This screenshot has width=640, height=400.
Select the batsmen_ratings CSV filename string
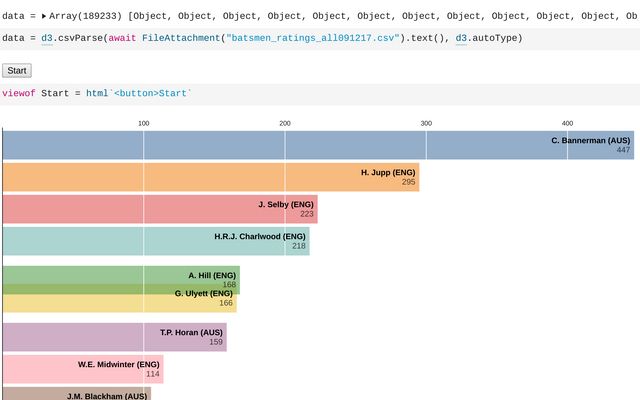(x=314, y=38)
